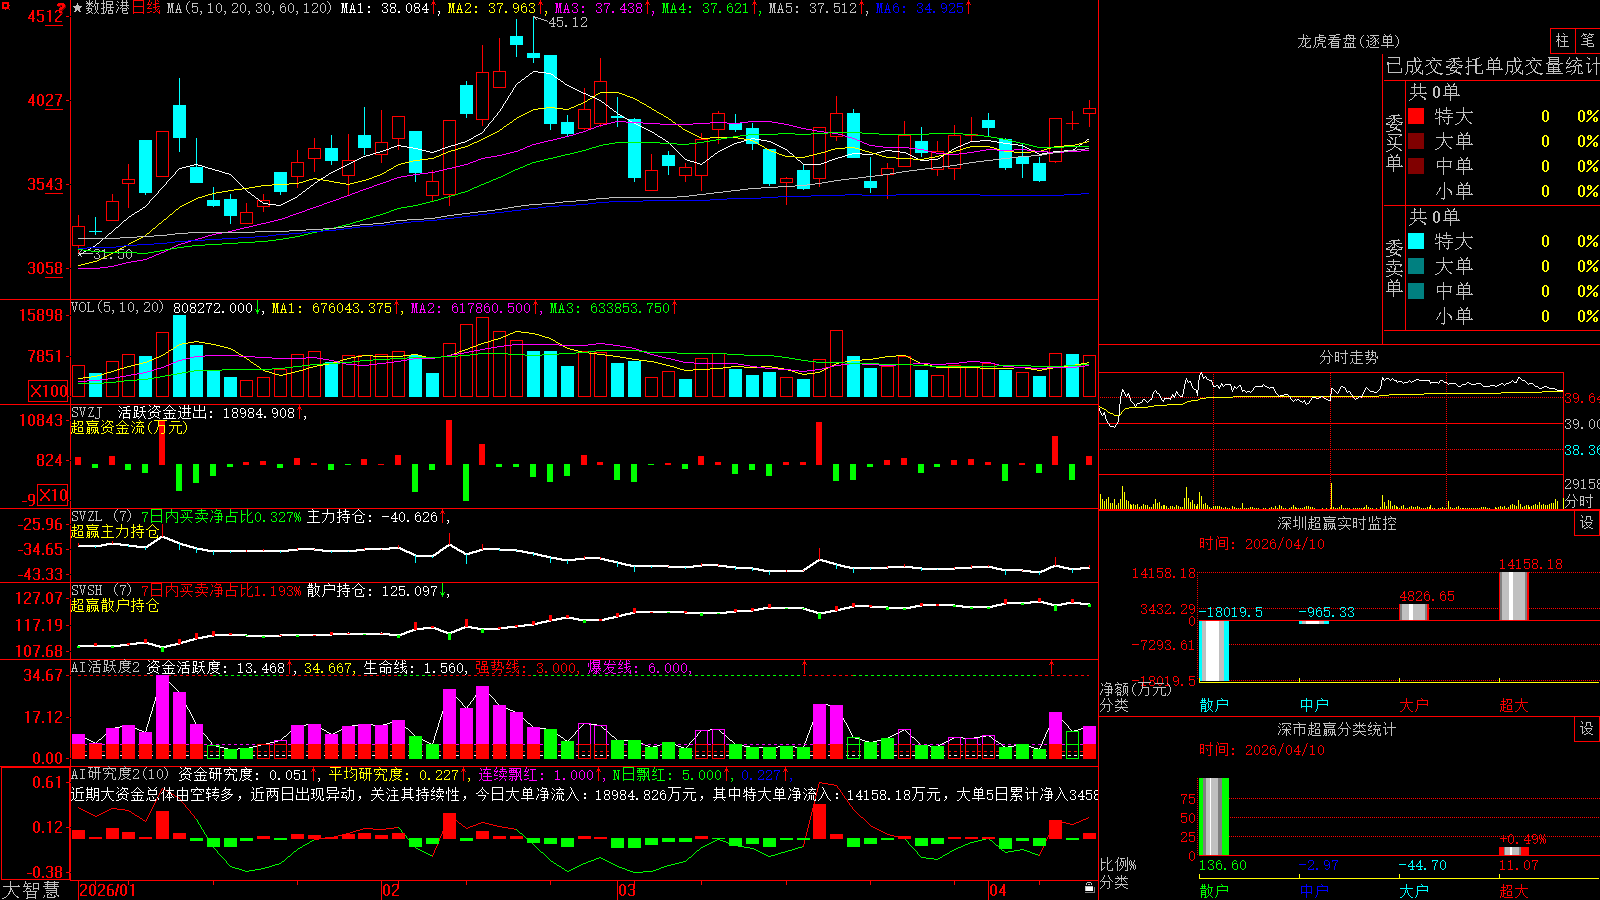This screenshot has width=1600, height=900.
Task: Click the SVSH (7) indicator name
Action: point(101,590)
